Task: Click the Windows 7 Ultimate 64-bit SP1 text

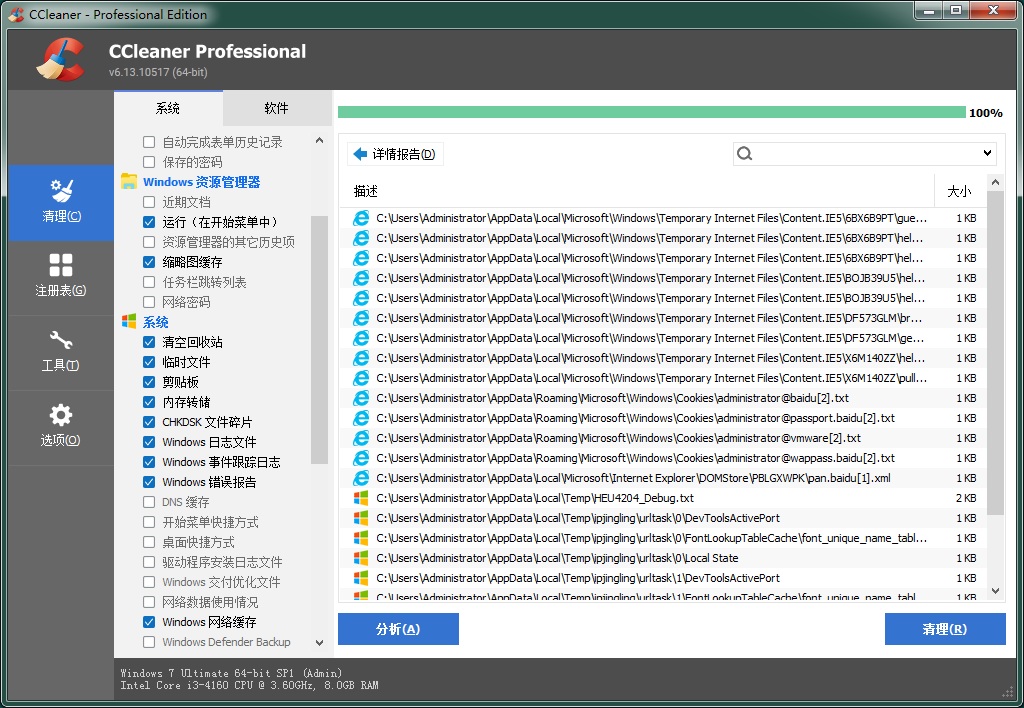Action: (x=231, y=673)
